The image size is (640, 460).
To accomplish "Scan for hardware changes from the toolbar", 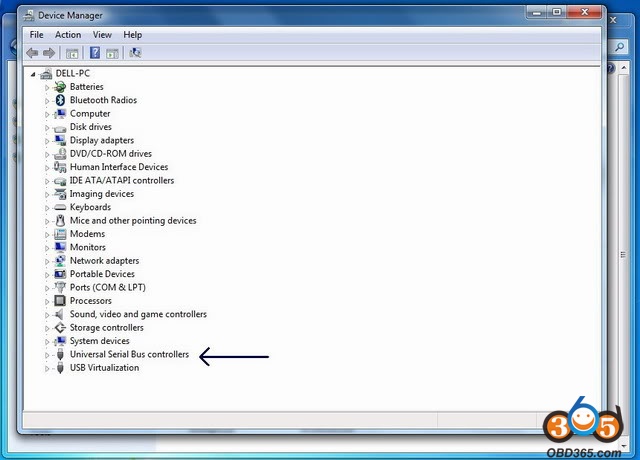I will (135, 53).
